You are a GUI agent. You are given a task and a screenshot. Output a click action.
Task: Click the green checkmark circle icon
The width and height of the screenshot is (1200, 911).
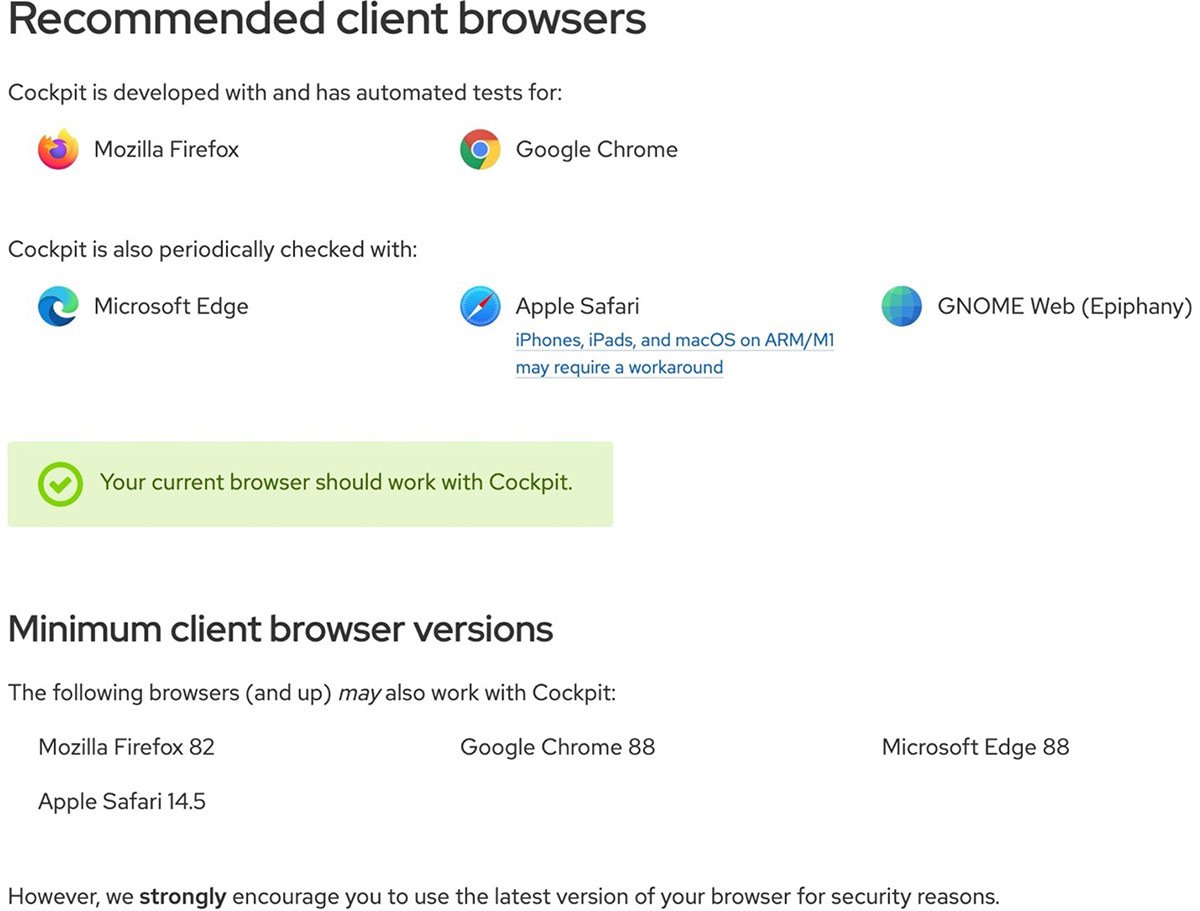[x=60, y=484]
